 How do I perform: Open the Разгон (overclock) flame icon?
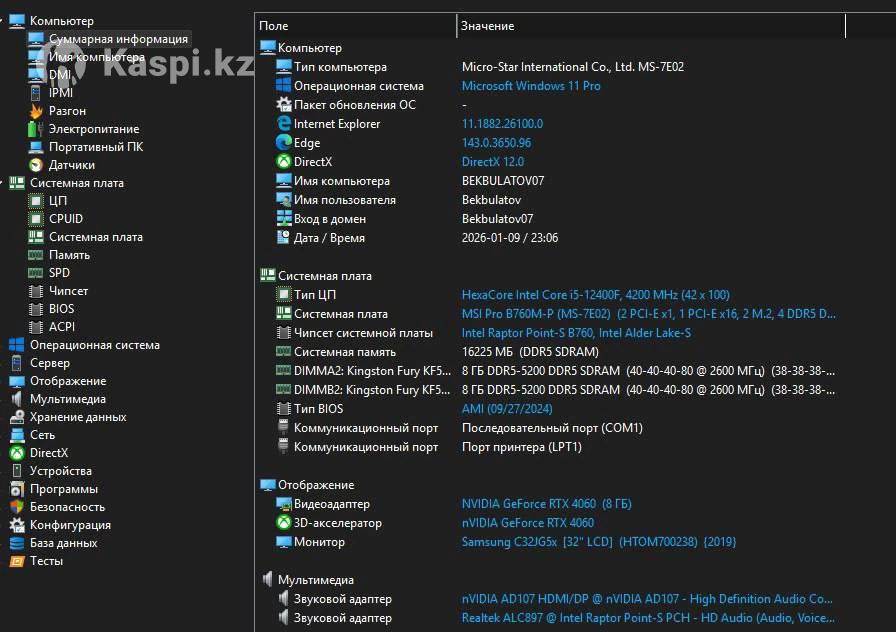pos(36,111)
